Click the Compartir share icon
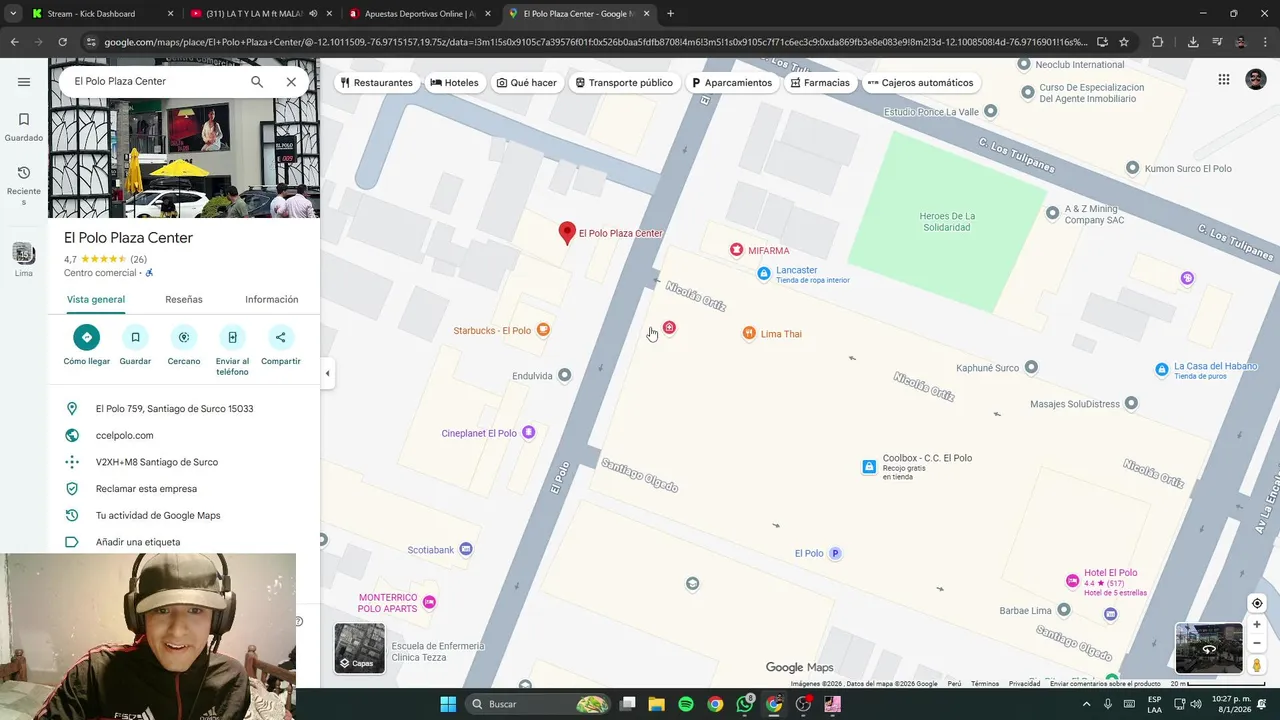1280x720 pixels. pos(281,337)
